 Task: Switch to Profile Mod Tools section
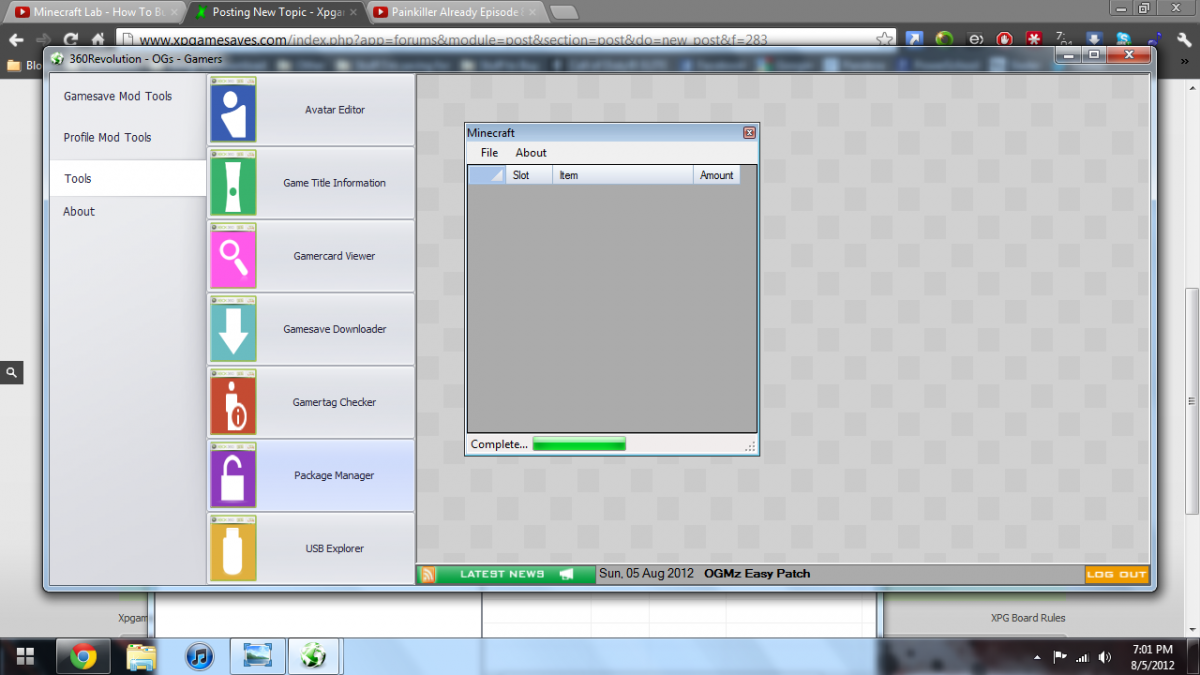pyautogui.click(x=108, y=138)
